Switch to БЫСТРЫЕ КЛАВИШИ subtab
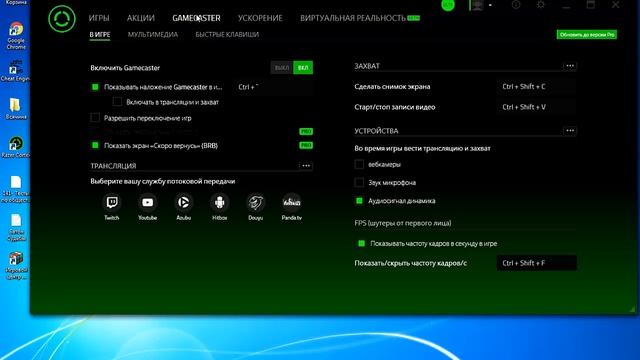 pyautogui.click(x=227, y=35)
